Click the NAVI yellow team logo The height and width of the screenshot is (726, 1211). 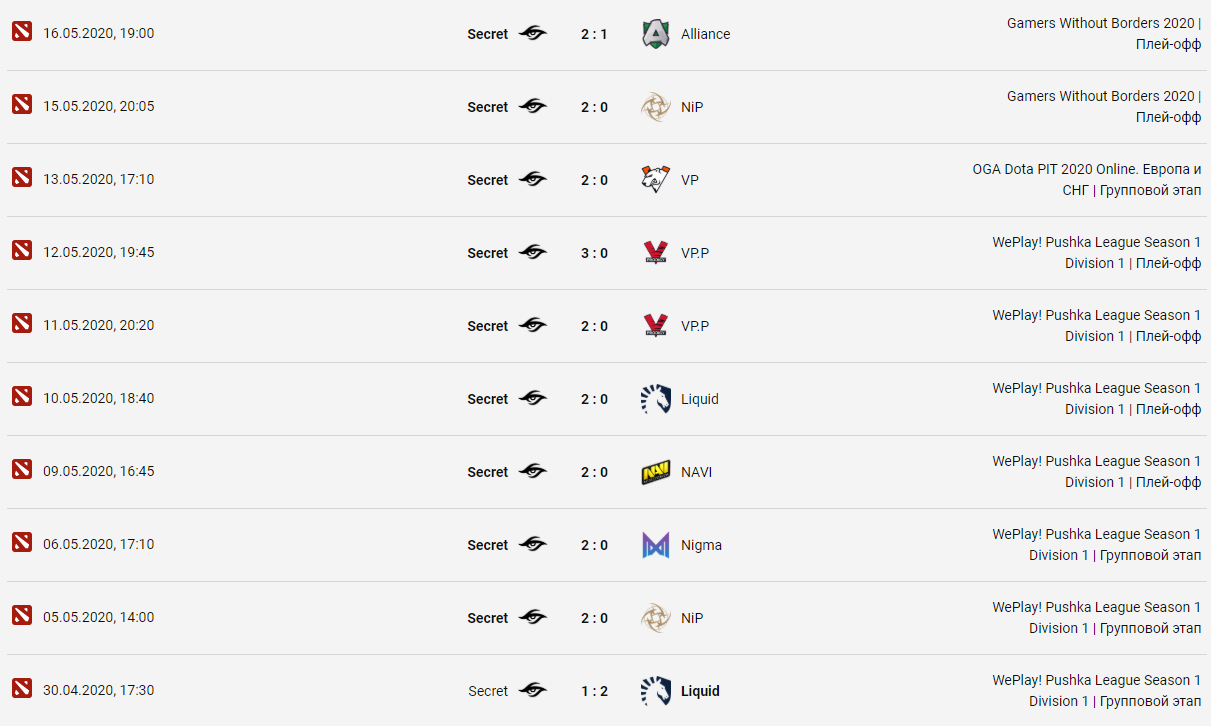pyautogui.click(x=656, y=472)
